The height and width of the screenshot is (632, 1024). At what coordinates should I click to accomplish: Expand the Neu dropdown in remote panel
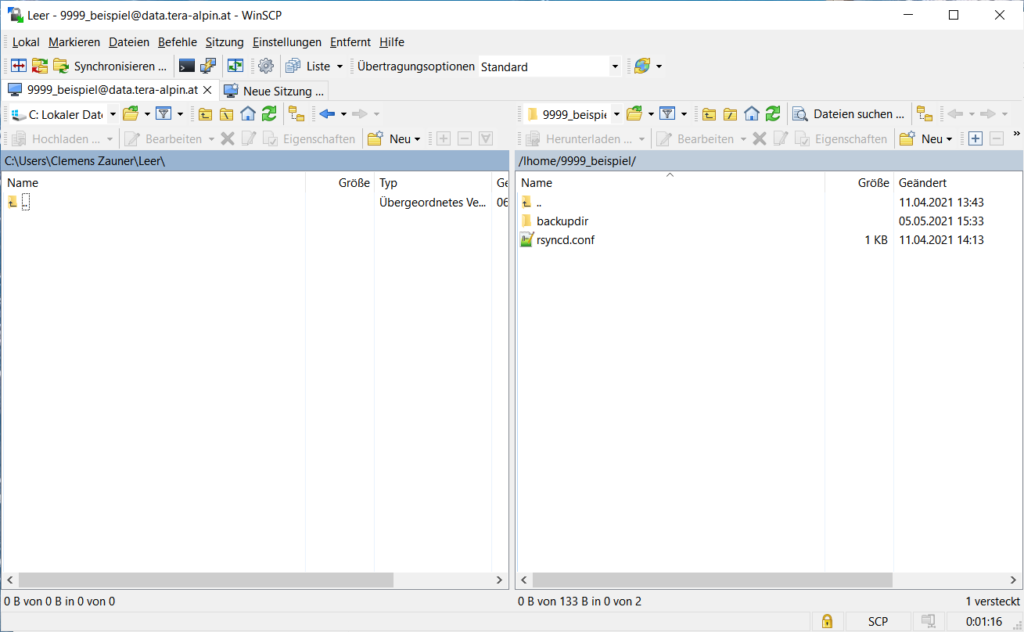tap(949, 139)
